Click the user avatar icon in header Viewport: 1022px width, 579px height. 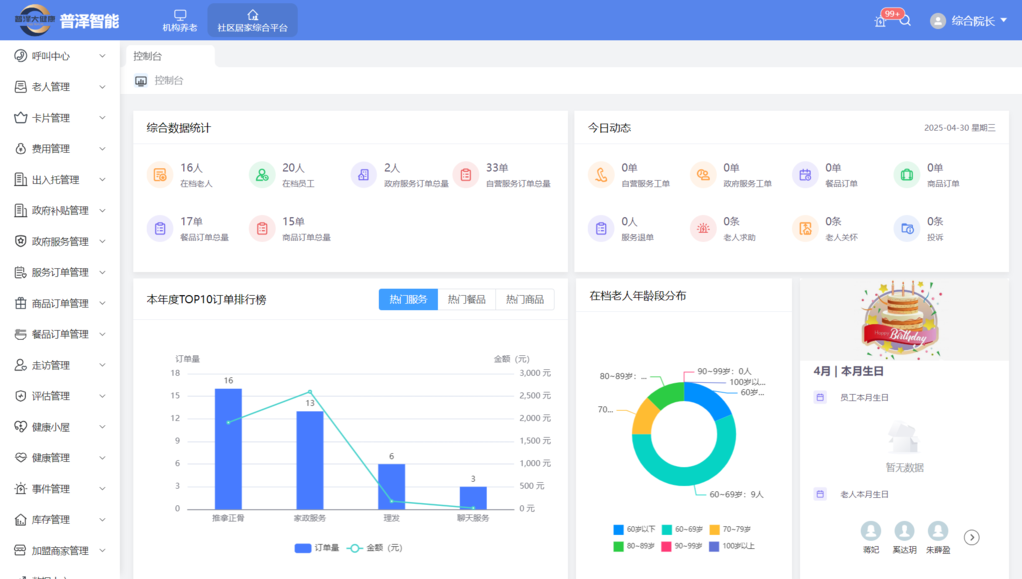(x=938, y=21)
